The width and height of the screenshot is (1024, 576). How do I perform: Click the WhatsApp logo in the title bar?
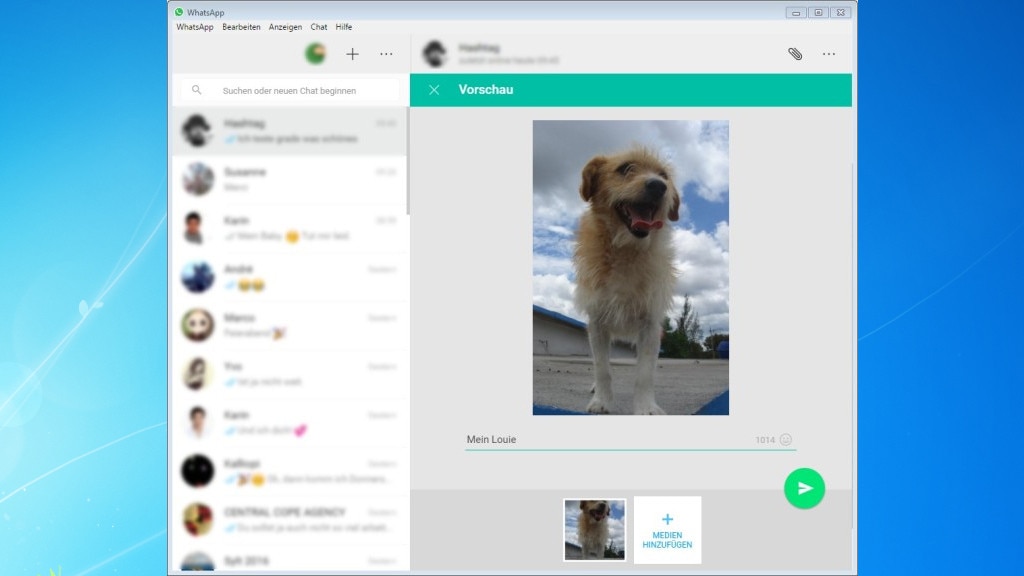click(178, 11)
